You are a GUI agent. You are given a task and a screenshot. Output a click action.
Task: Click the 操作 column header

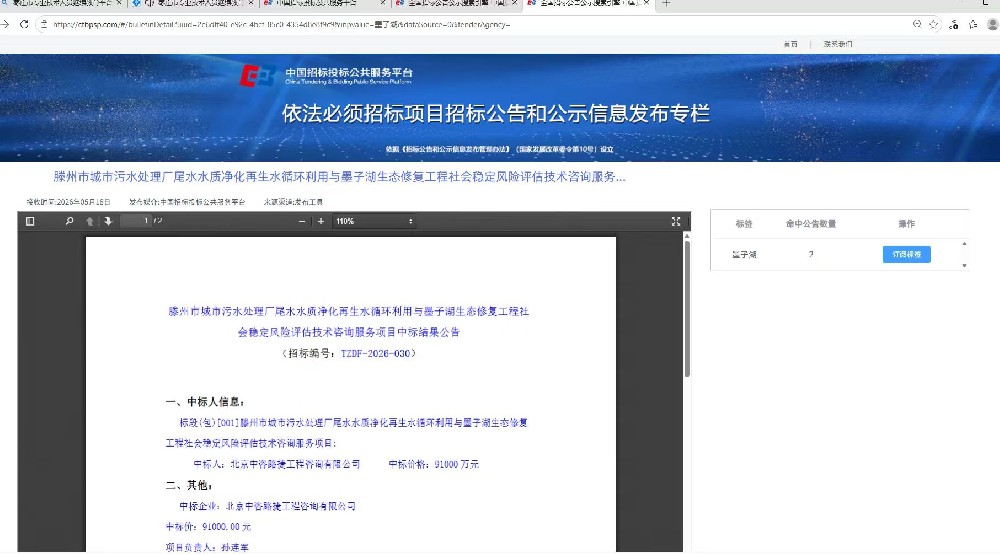click(906, 224)
